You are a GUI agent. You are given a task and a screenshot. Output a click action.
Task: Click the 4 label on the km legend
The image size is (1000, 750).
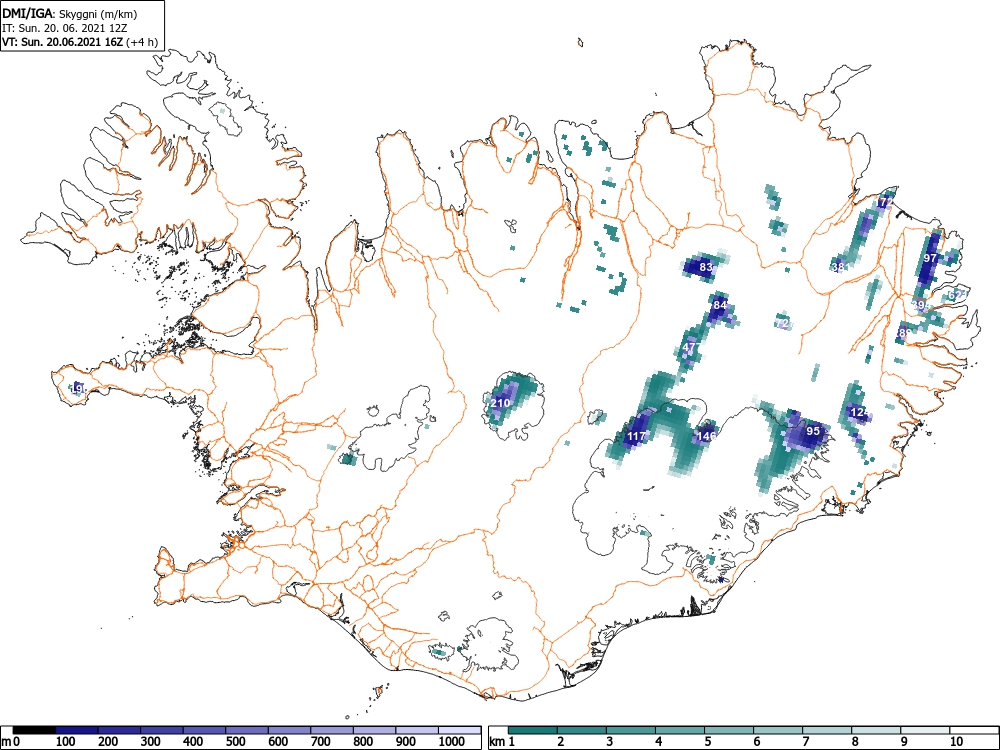[658, 742]
